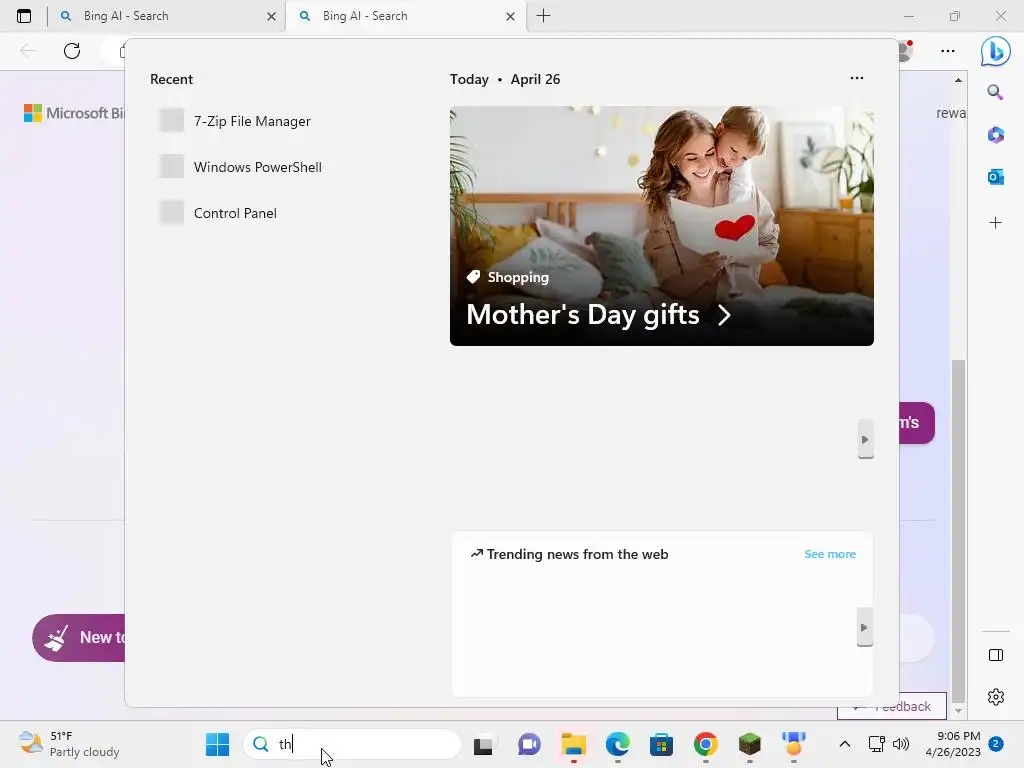Show hidden system tray icons
This screenshot has height=768, width=1024.
click(x=844, y=744)
